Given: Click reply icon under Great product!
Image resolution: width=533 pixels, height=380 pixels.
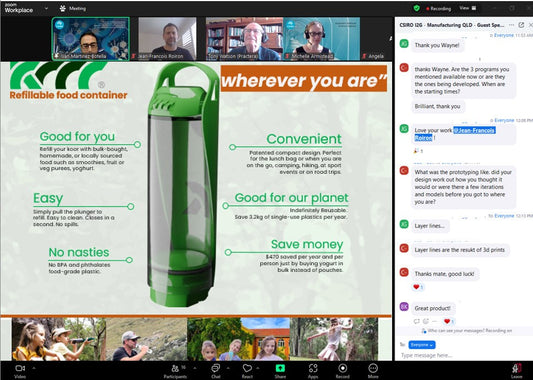Looking at the screenshot, I should (x=417, y=321).
